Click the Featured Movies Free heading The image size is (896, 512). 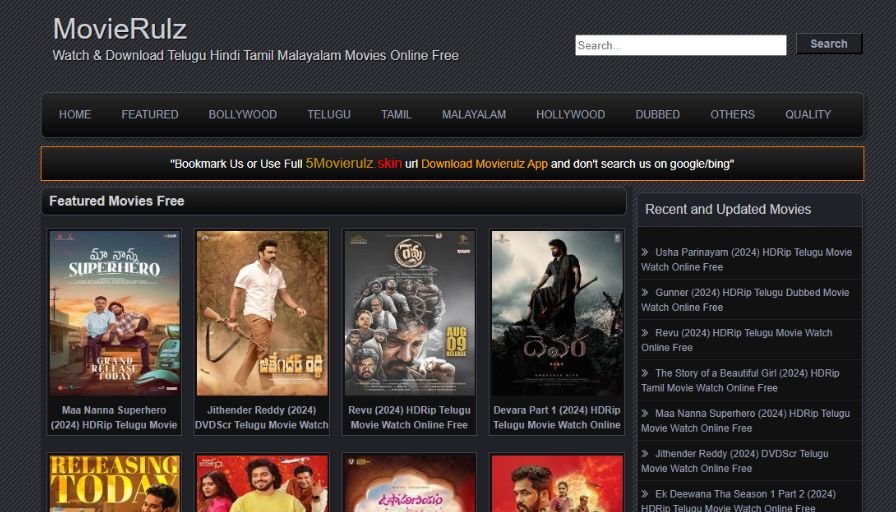click(117, 201)
